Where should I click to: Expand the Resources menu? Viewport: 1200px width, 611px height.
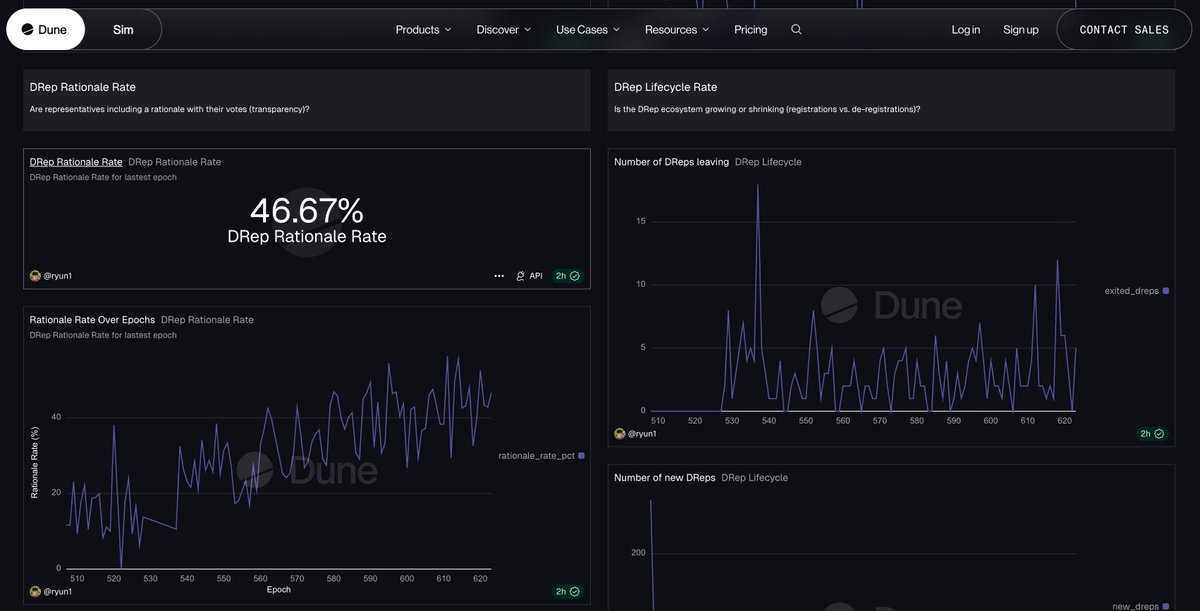[x=677, y=30]
